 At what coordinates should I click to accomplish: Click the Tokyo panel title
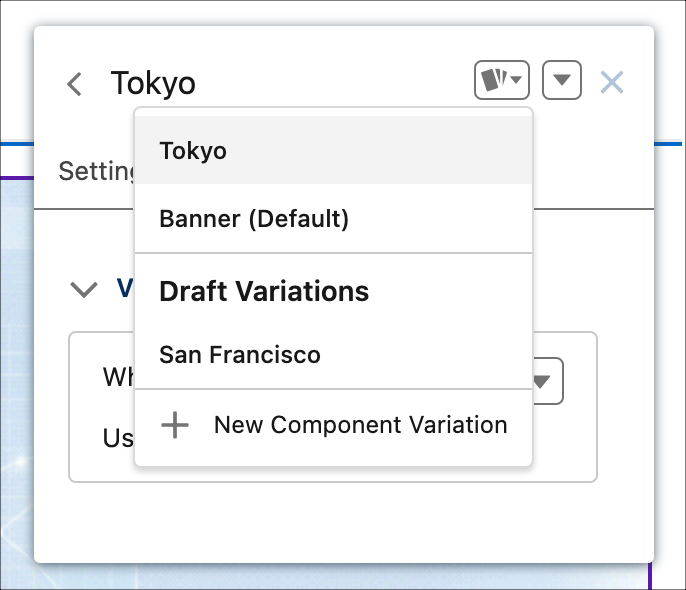pyautogui.click(x=153, y=83)
